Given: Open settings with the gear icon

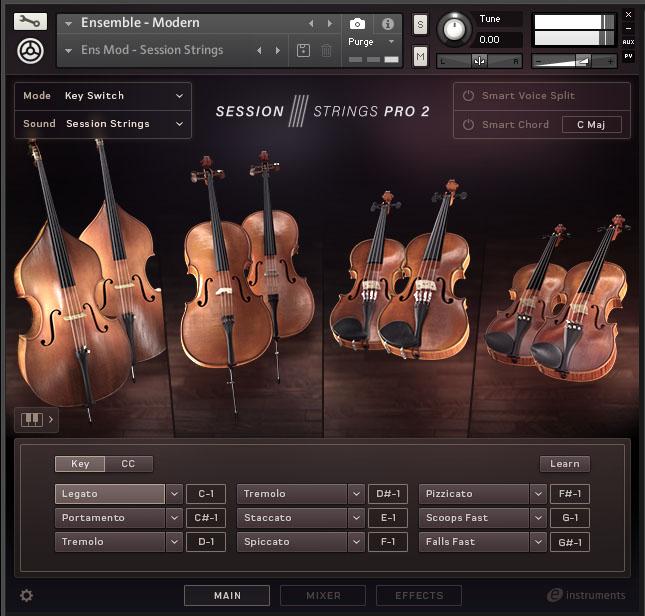Looking at the screenshot, I should tap(26, 595).
